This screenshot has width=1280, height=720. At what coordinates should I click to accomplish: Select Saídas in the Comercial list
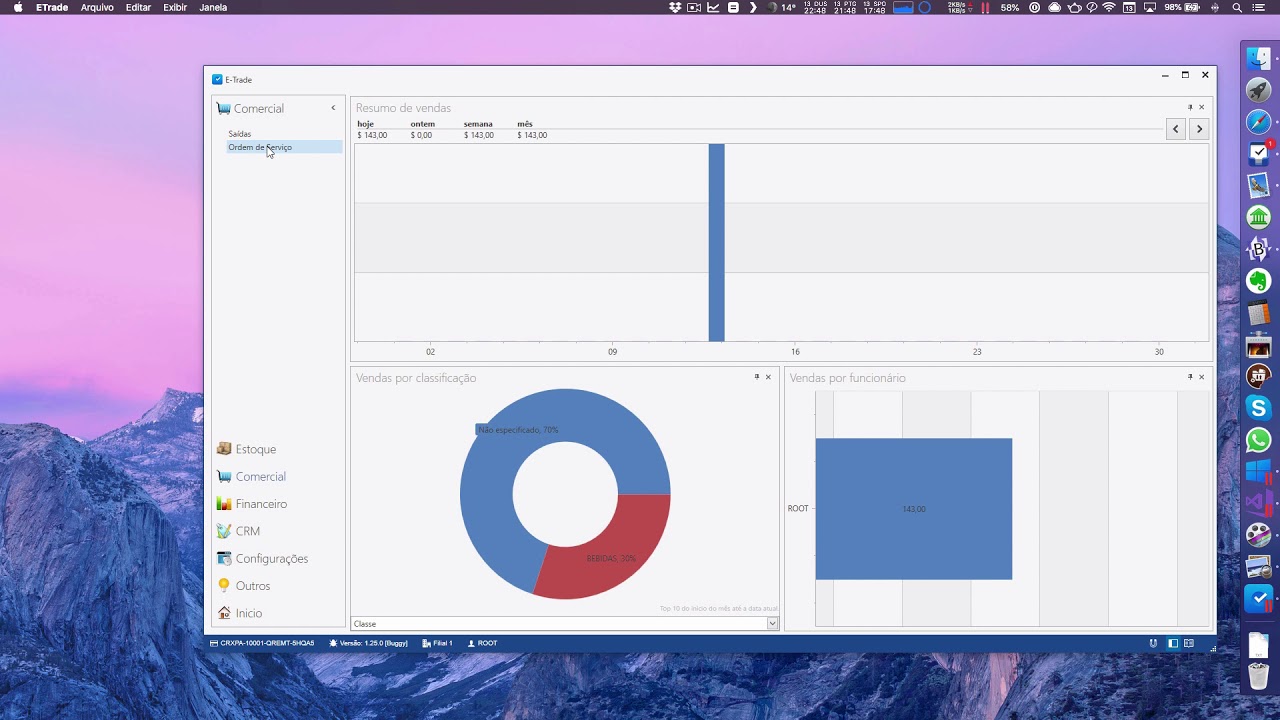[x=240, y=134]
